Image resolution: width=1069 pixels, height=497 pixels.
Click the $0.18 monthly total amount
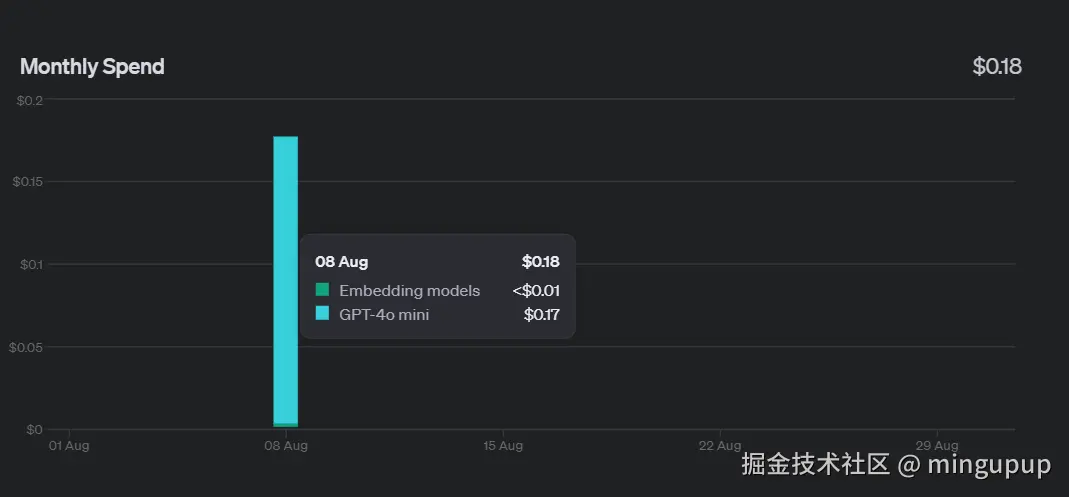(997, 67)
